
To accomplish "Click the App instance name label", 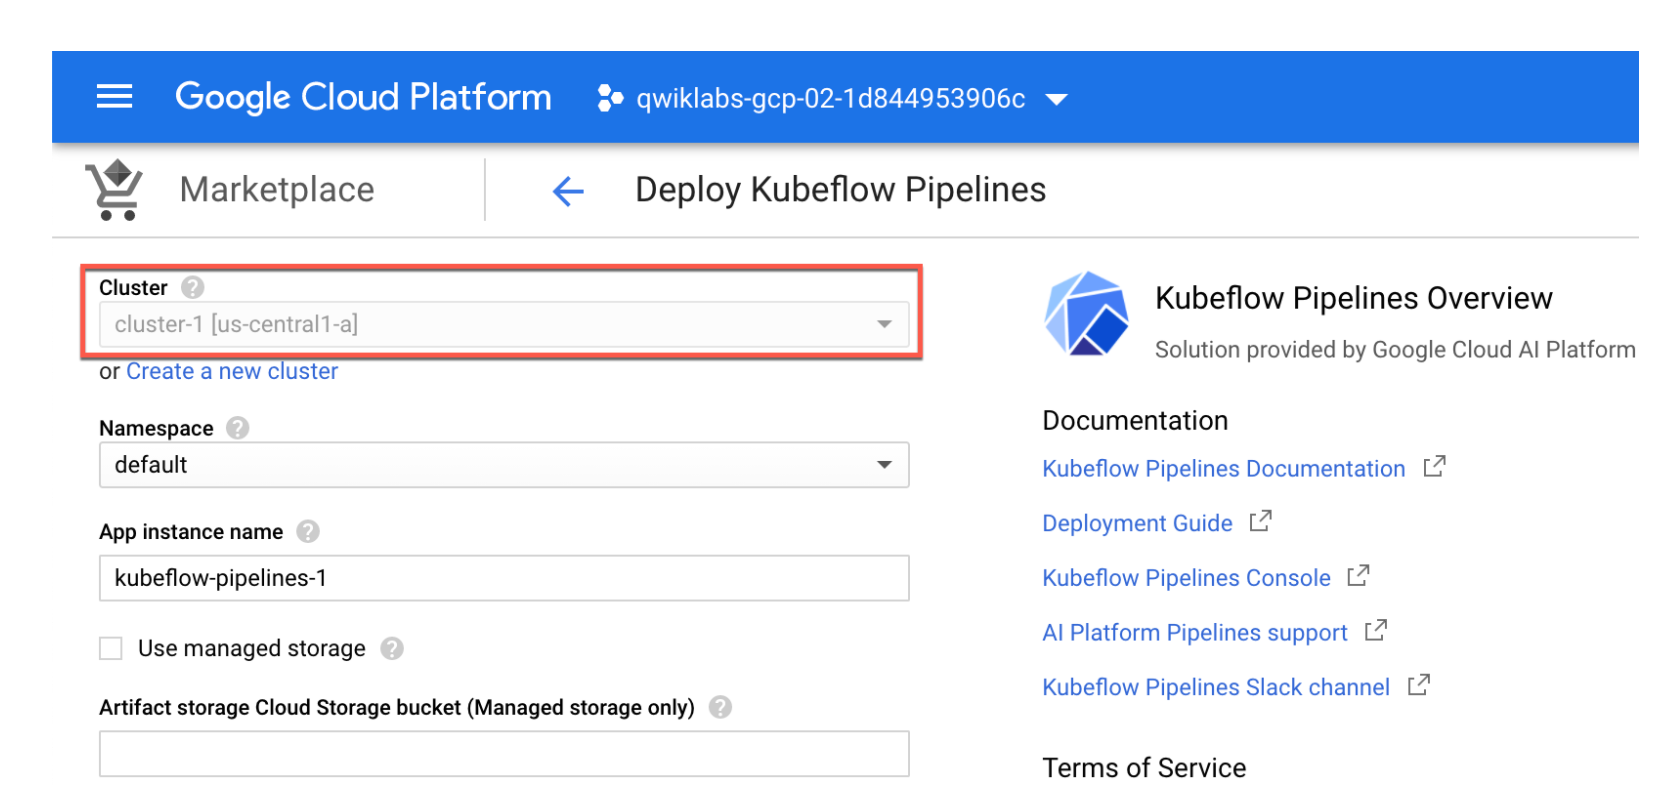I will (191, 532).
